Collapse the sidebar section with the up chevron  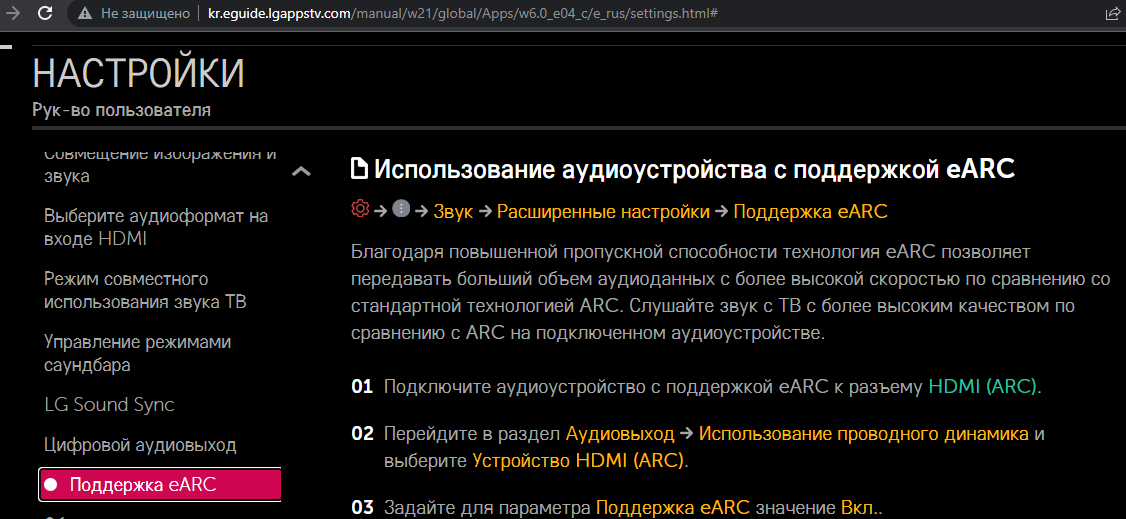tap(301, 172)
